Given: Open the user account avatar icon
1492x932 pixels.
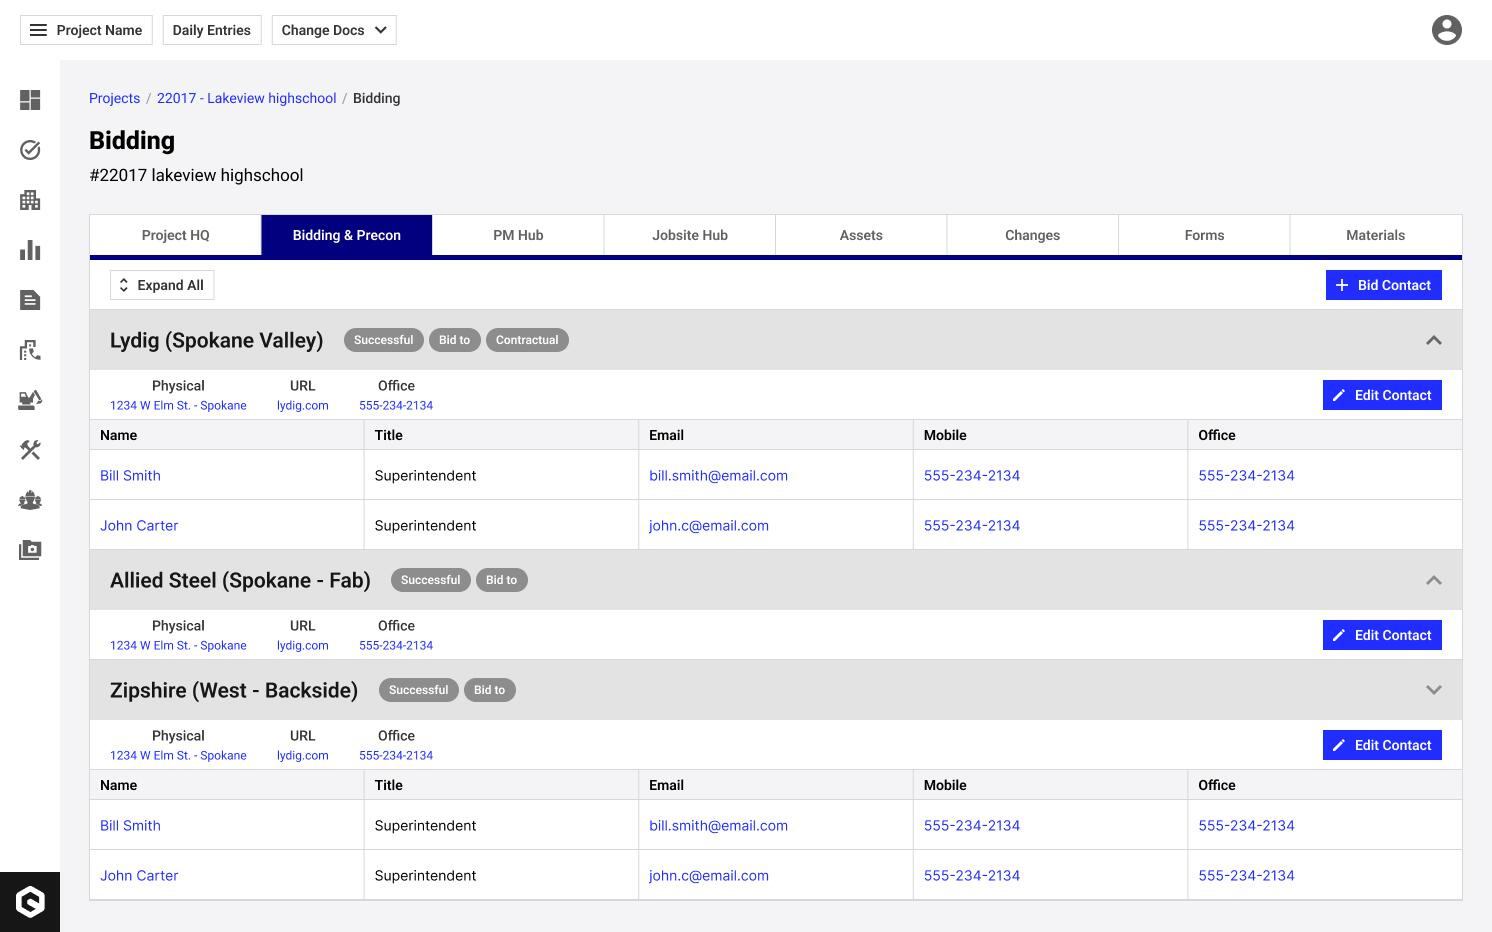Looking at the screenshot, I should 1446,30.
